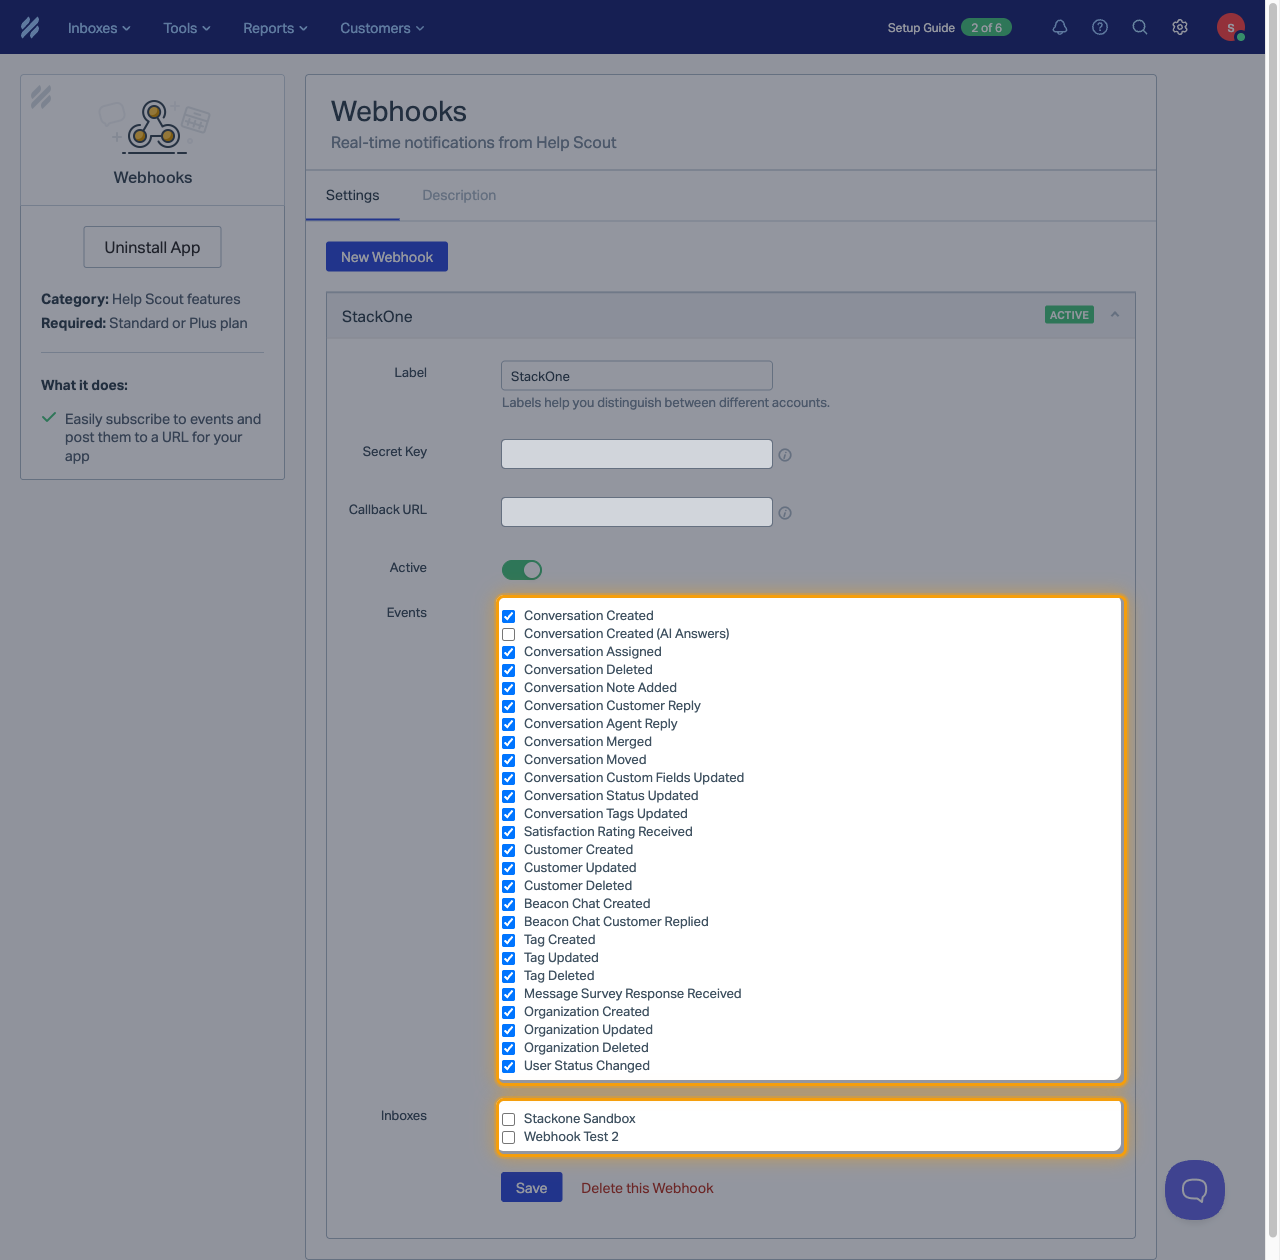This screenshot has width=1280, height=1260.
Task: Uncheck Tag Deleted event
Action: [509, 976]
